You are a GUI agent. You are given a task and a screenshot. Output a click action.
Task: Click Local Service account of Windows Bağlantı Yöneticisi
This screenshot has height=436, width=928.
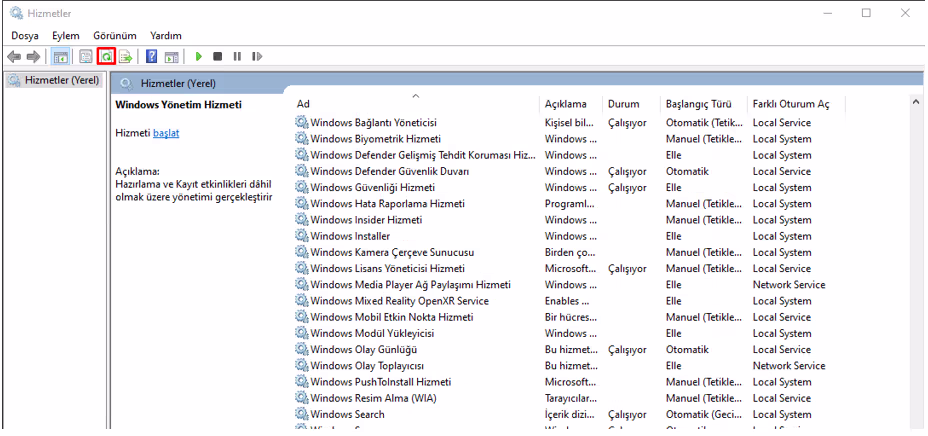pos(782,122)
